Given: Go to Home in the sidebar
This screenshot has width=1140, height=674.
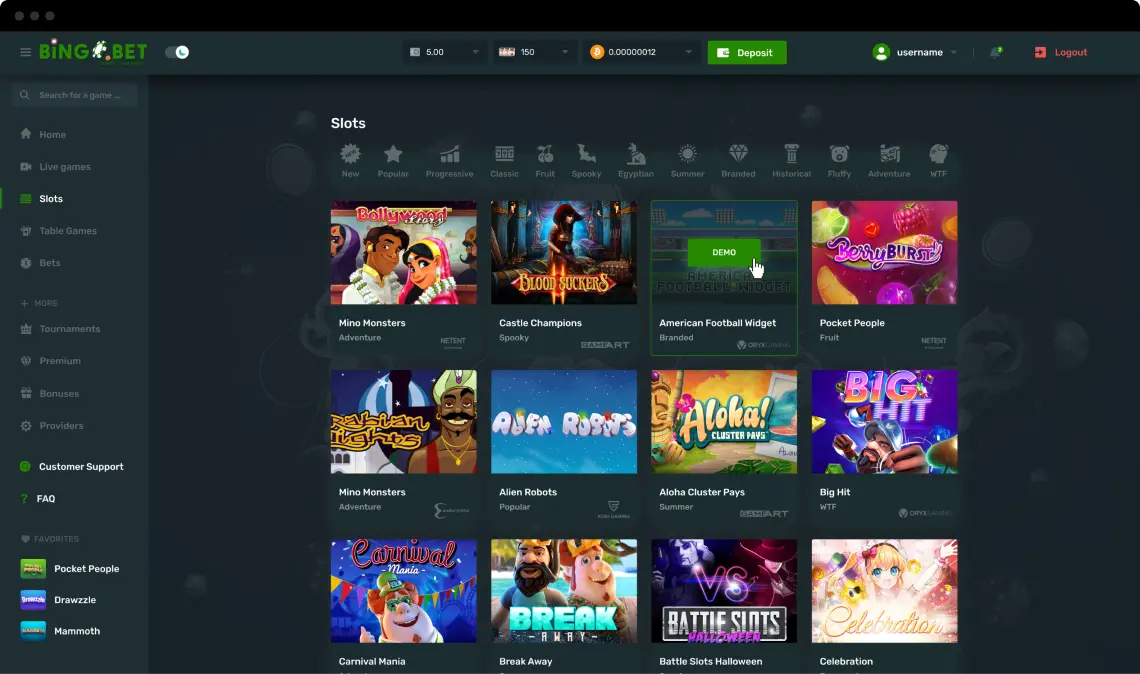Looking at the screenshot, I should (x=44, y=135).
